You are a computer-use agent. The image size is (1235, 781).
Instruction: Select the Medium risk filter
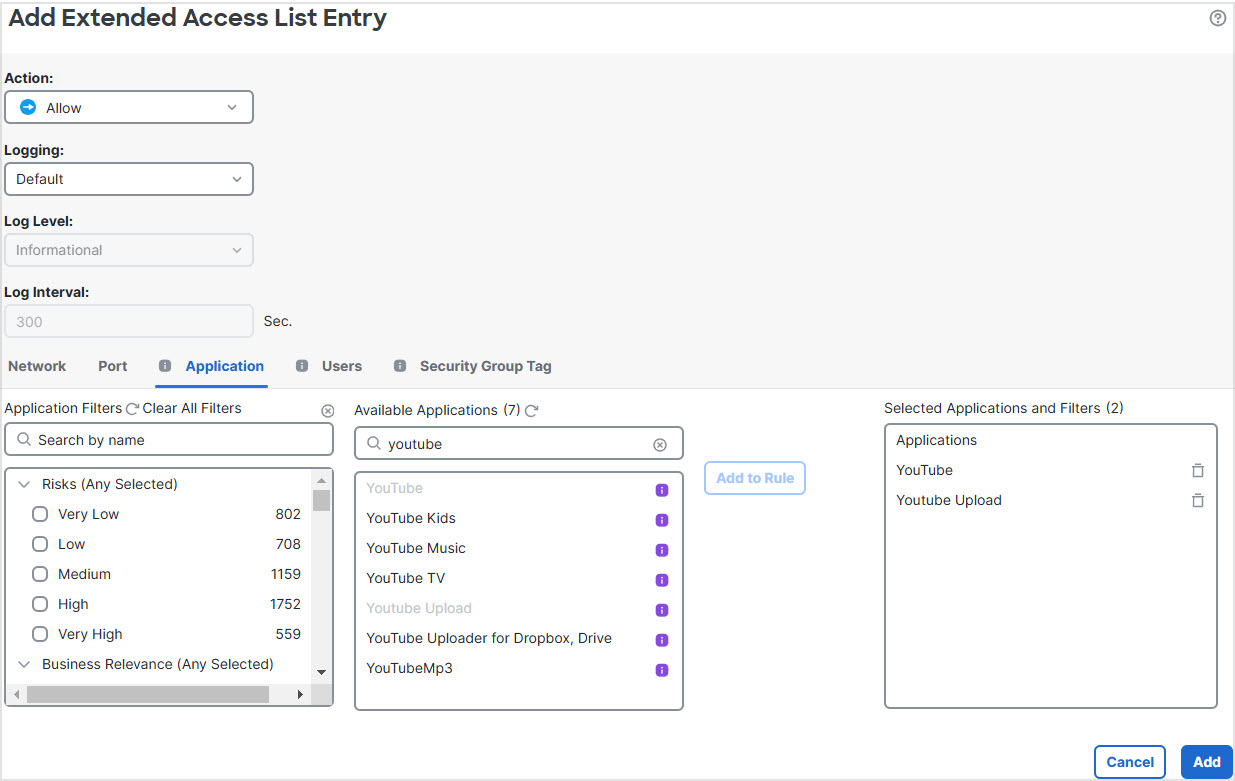[39, 574]
